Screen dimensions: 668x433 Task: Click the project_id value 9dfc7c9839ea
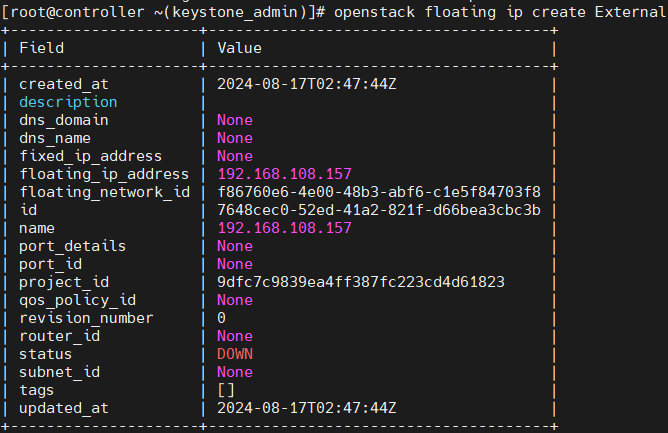click(x=361, y=282)
